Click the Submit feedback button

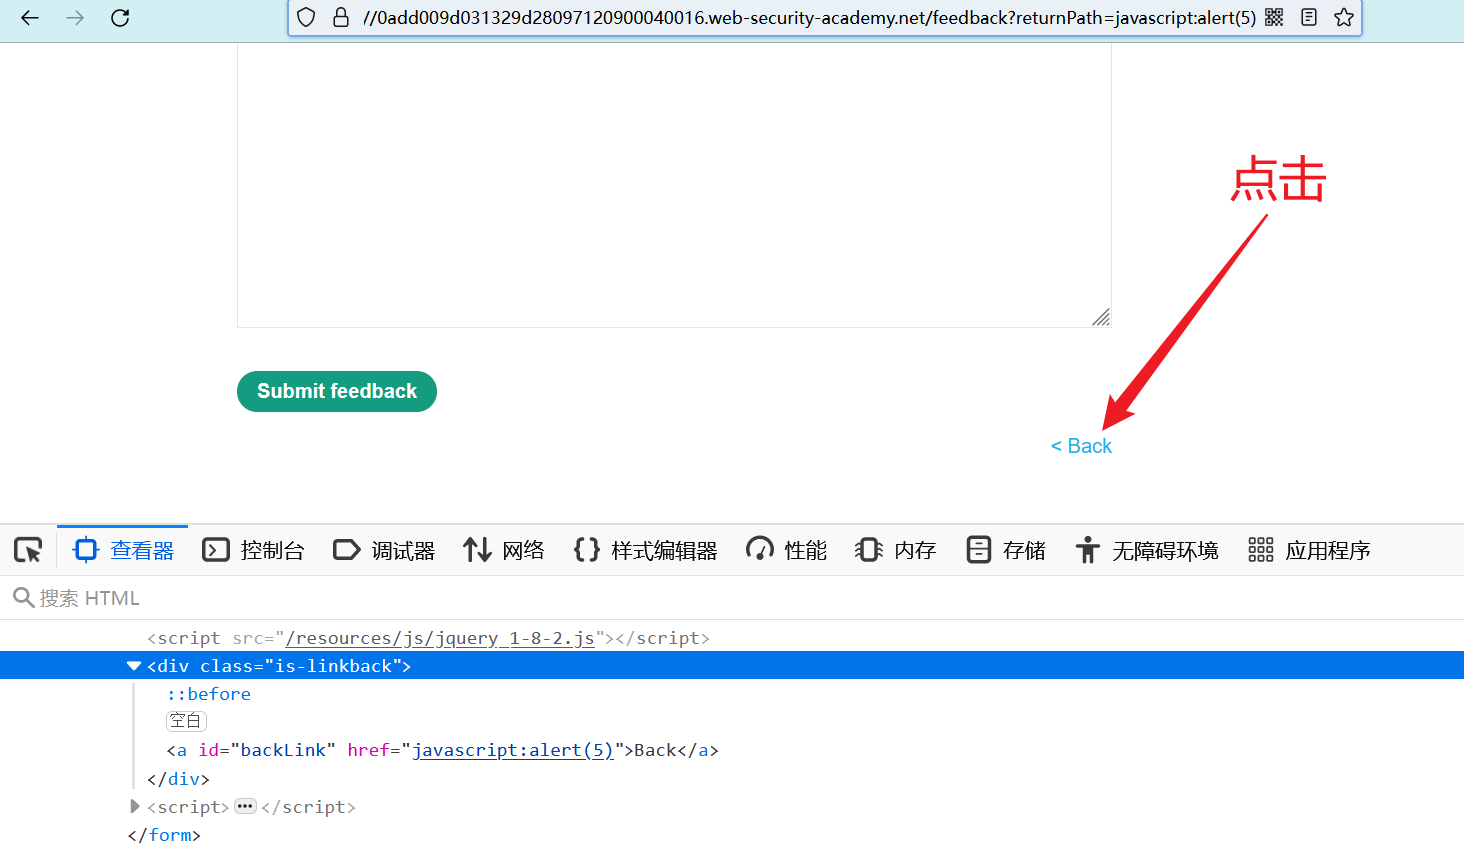pos(337,391)
